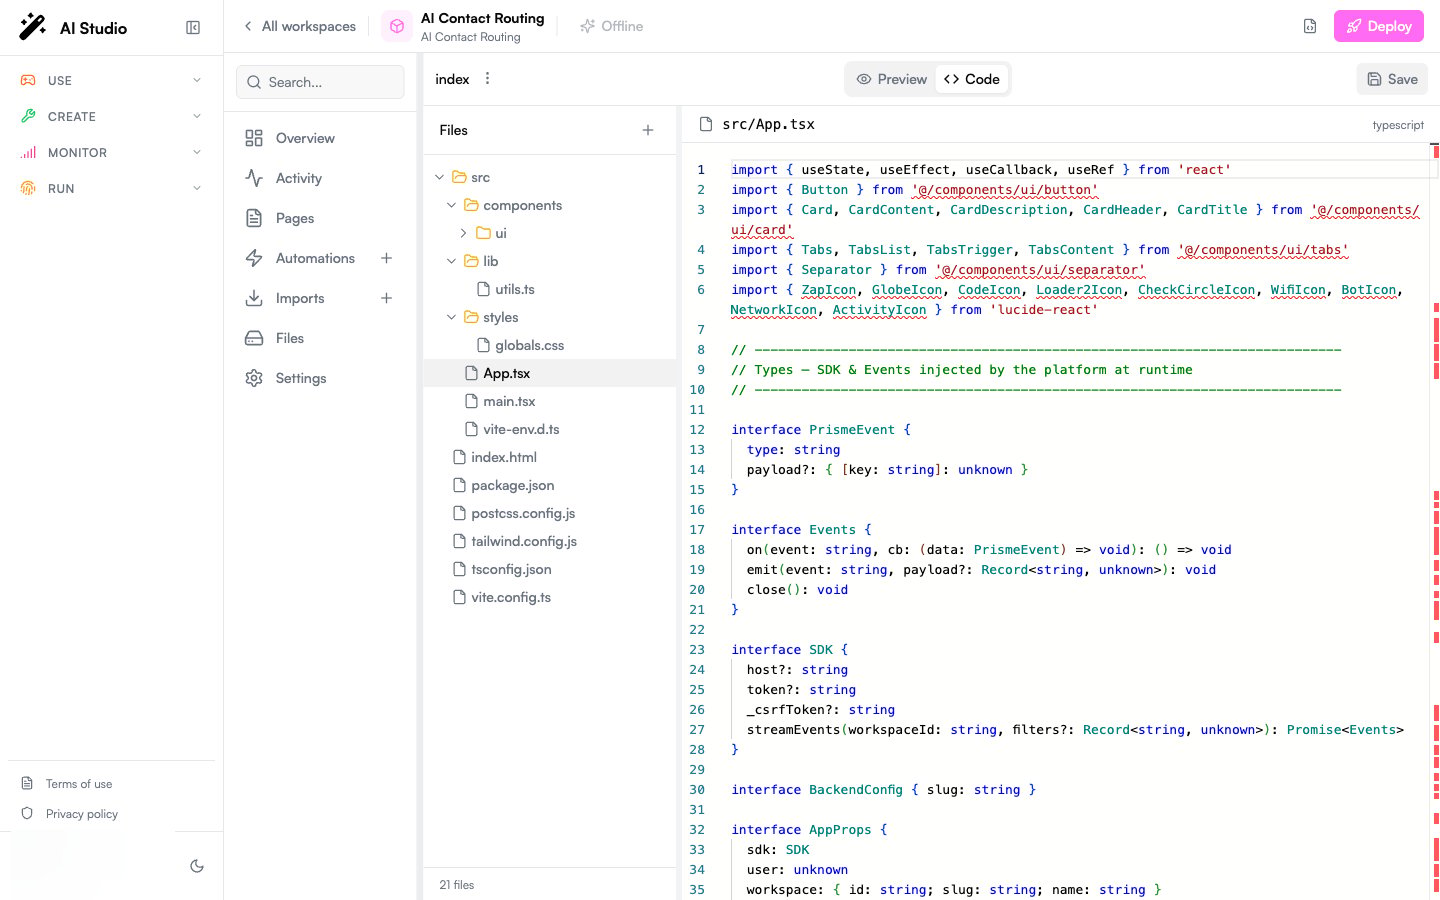
Task: Click the Deploy button
Action: [1379, 26]
